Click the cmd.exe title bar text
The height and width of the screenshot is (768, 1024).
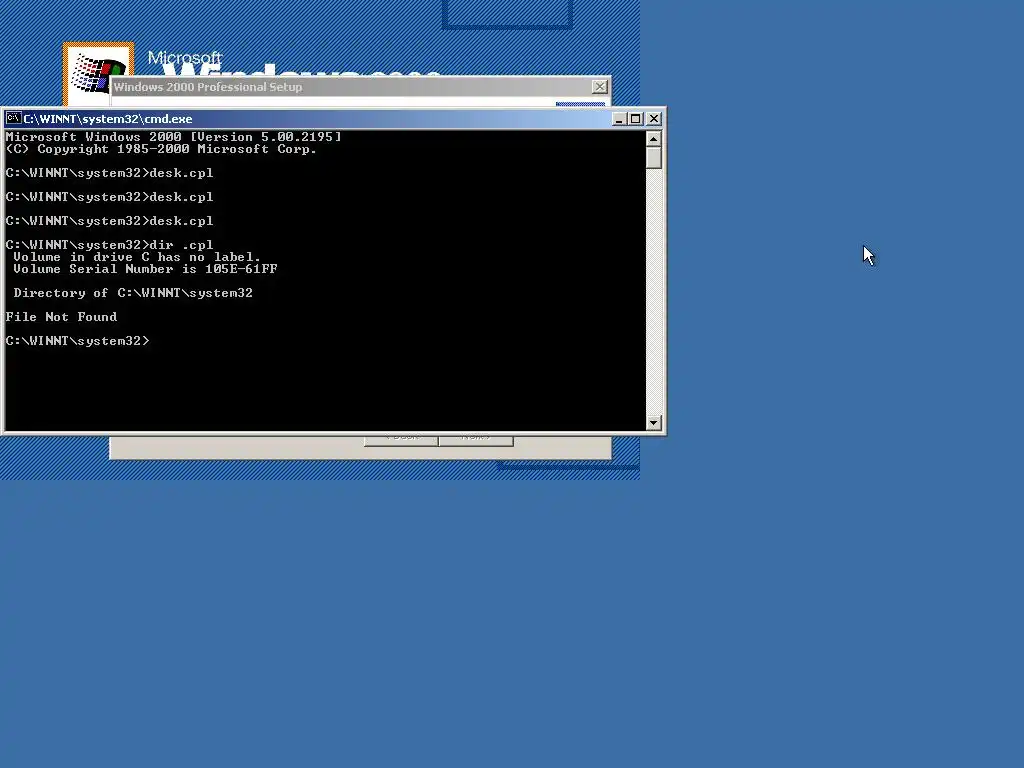[108, 119]
